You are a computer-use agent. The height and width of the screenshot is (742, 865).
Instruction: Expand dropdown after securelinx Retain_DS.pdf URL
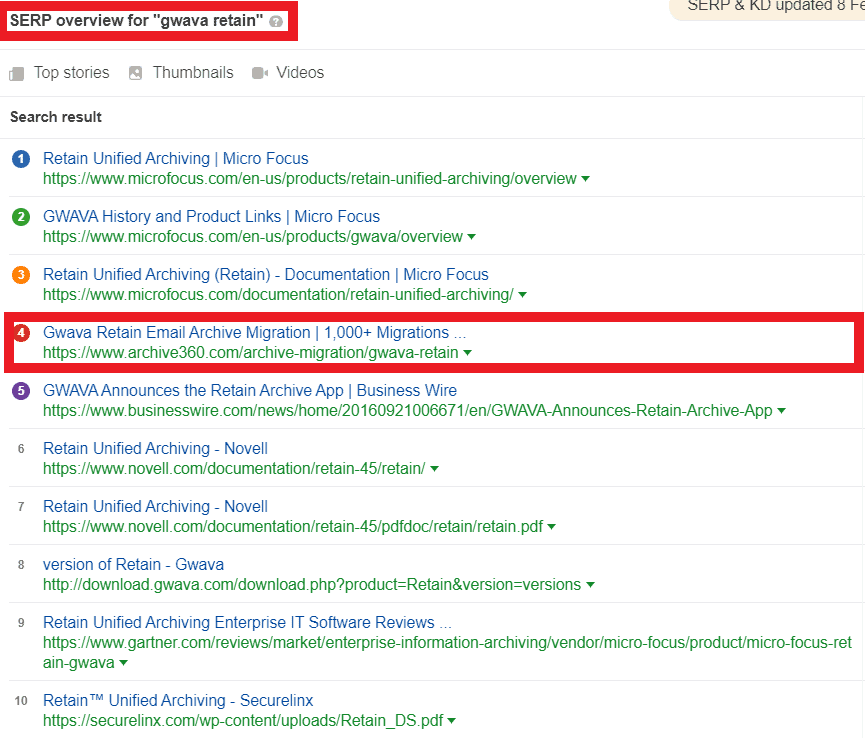click(x=451, y=720)
